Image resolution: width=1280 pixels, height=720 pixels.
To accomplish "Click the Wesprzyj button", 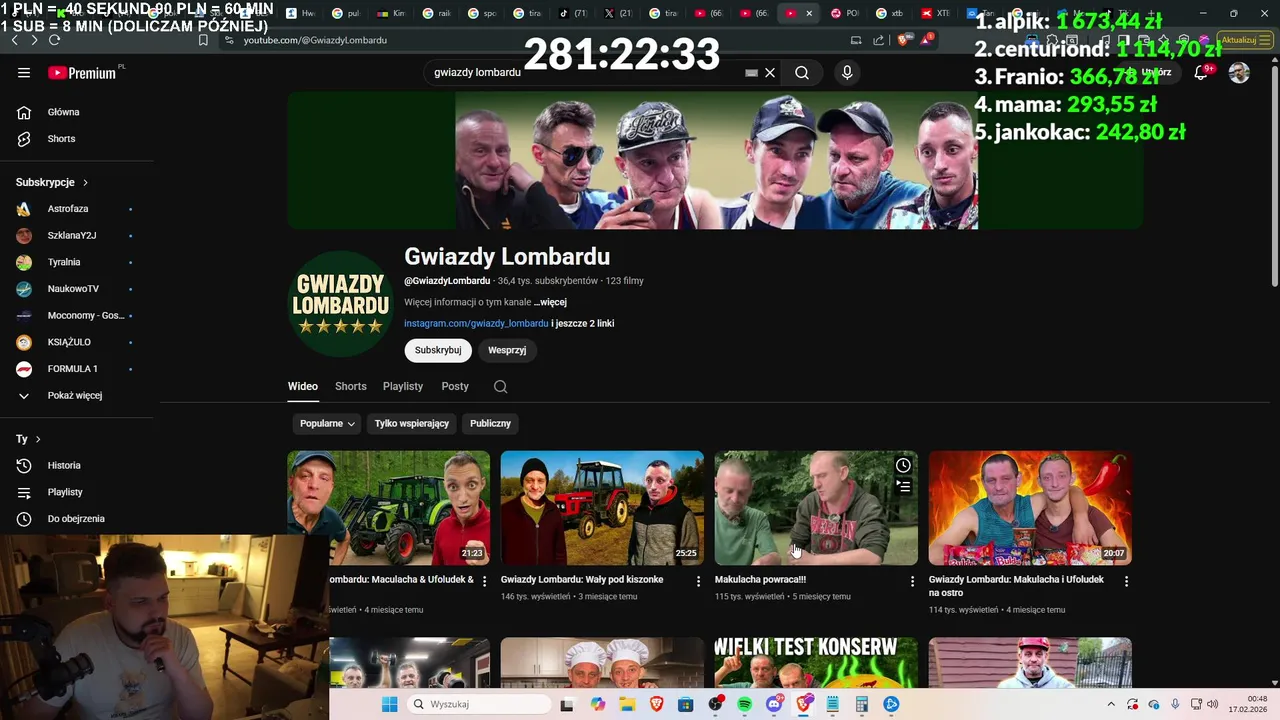I will click(x=507, y=350).
